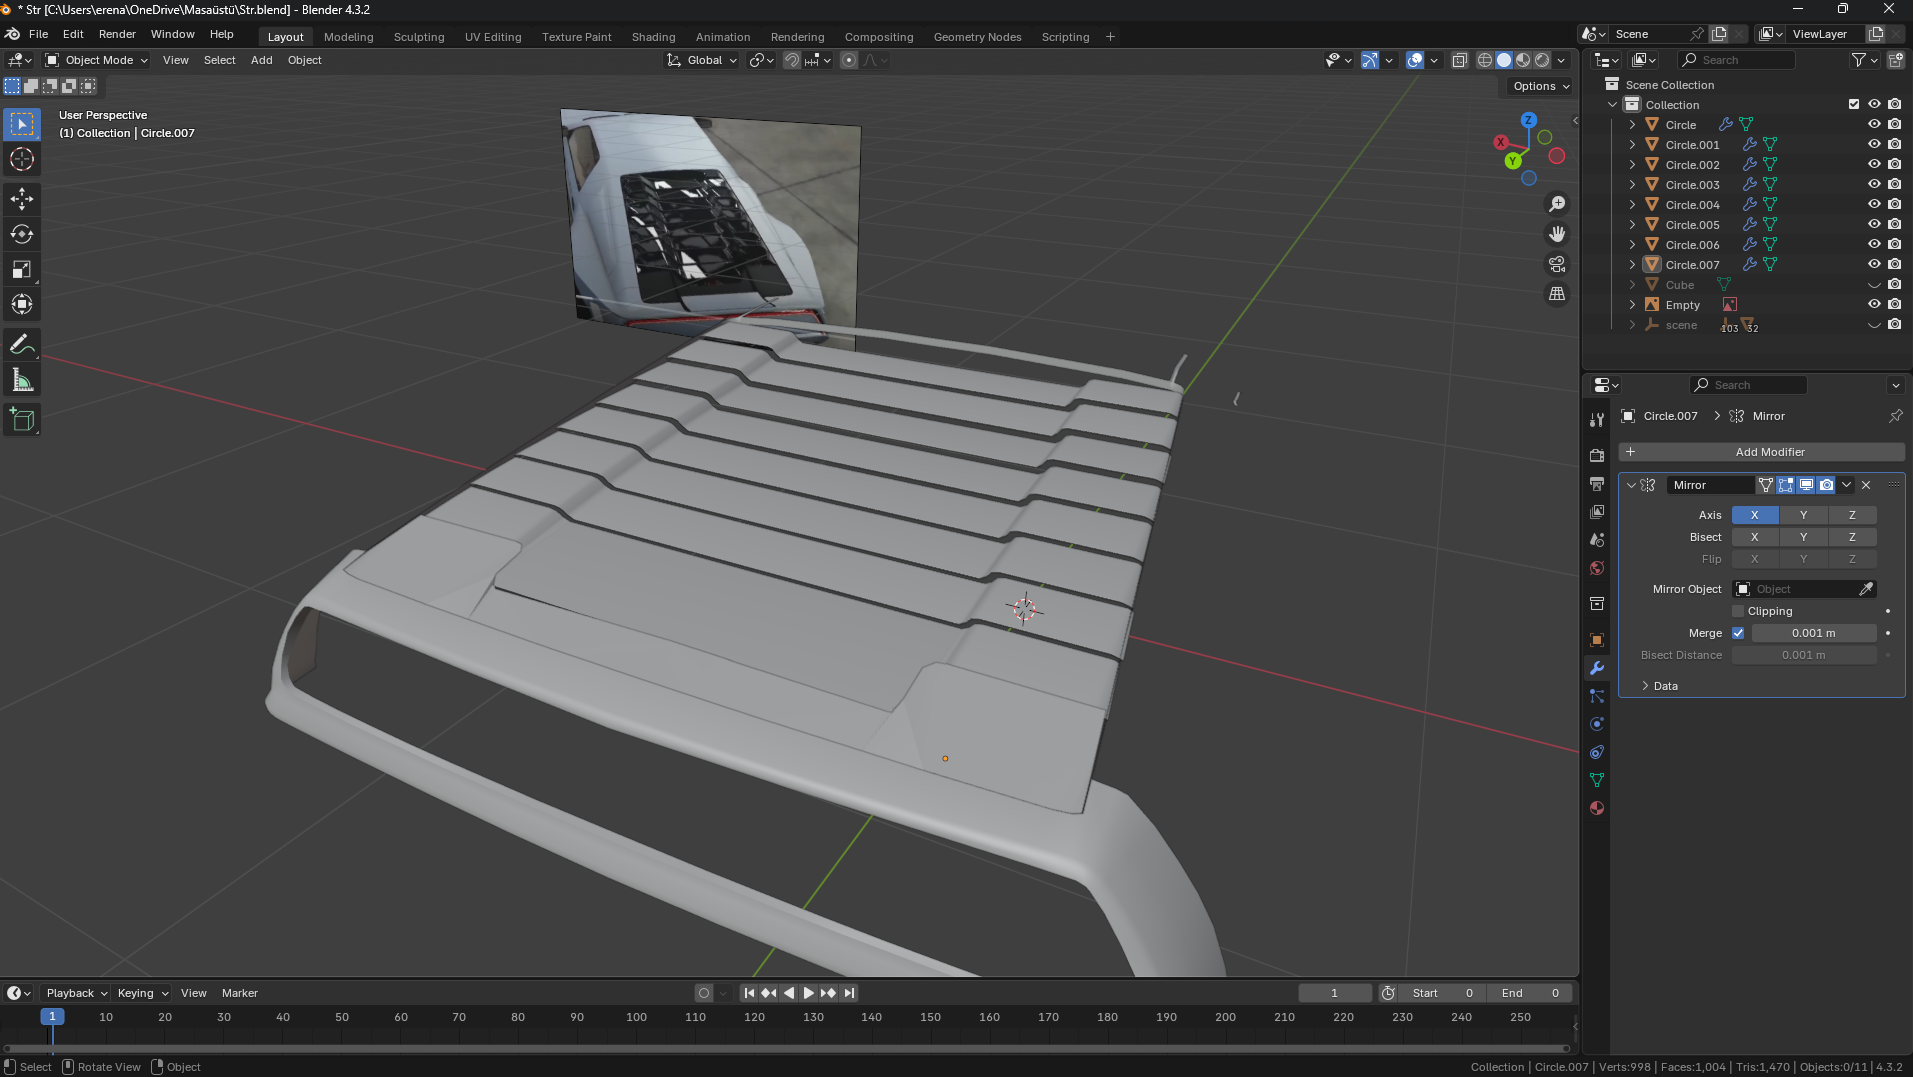
Task: Open the Playback dropdown in timeline
Action: [x=76, y=993]
